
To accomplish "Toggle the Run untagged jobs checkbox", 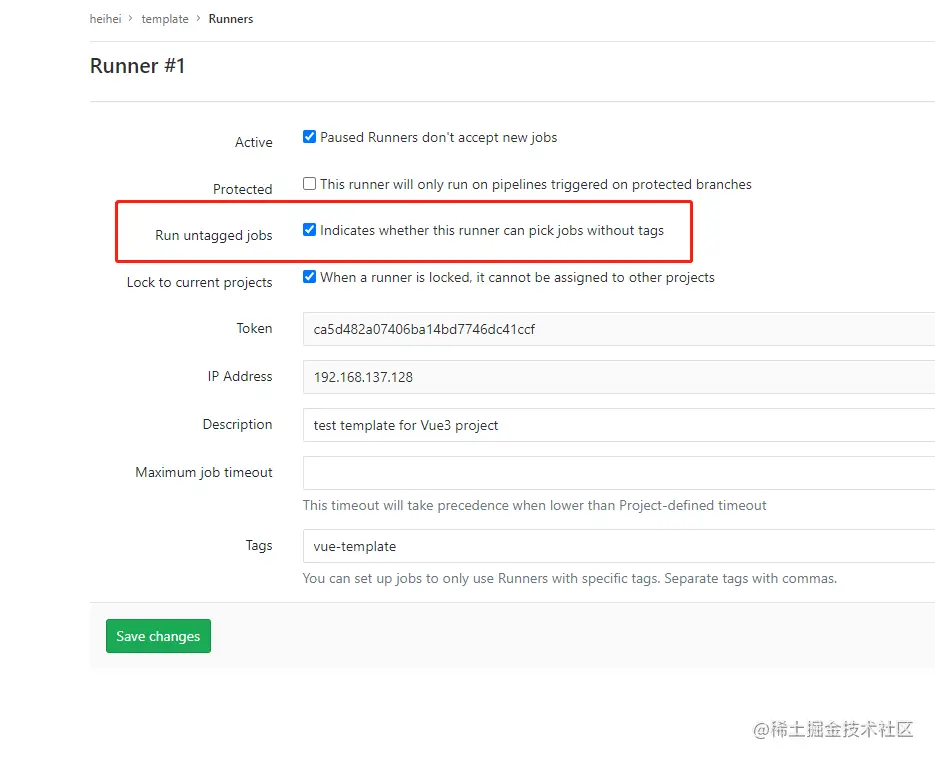I will (309, 230).
